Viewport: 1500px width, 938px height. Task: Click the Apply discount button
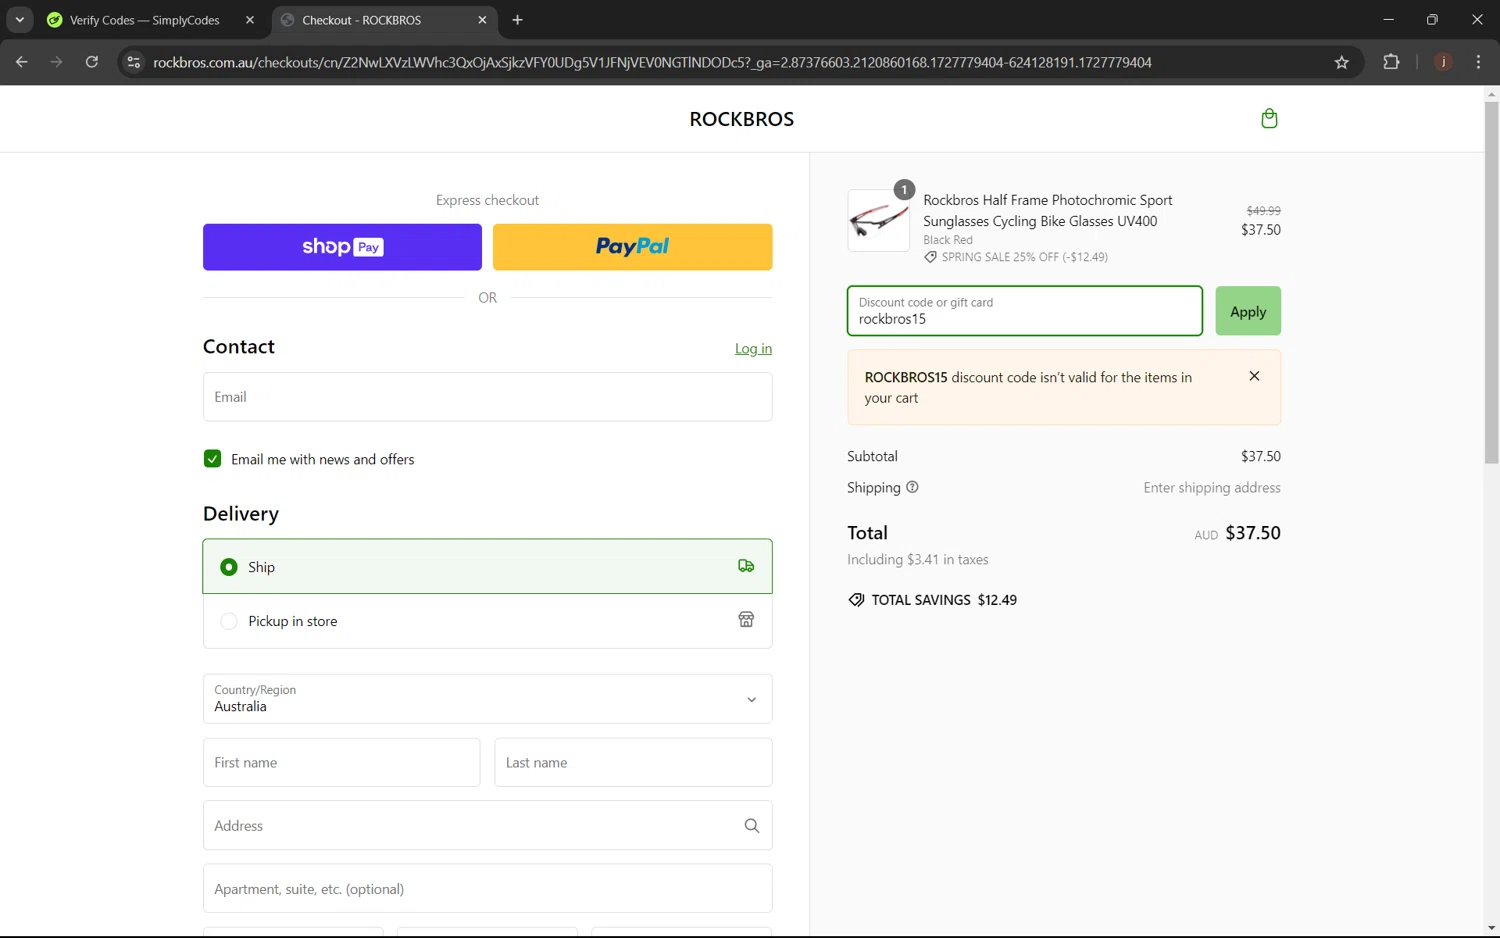pos(1247,311)
